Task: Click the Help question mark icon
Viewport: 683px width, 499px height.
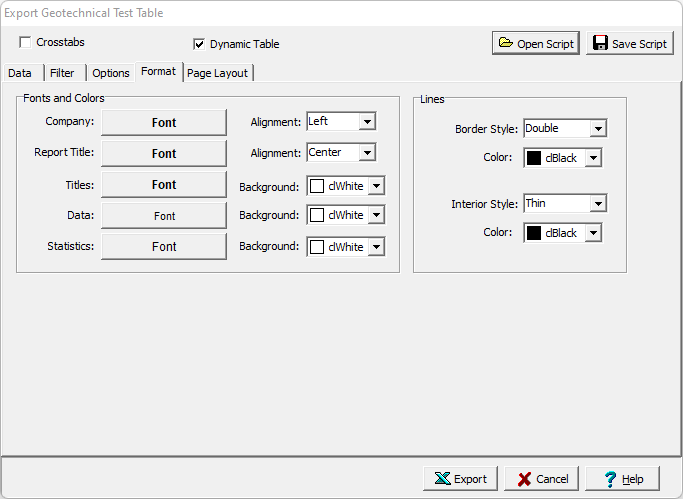Action: click(x=608, y=479)
